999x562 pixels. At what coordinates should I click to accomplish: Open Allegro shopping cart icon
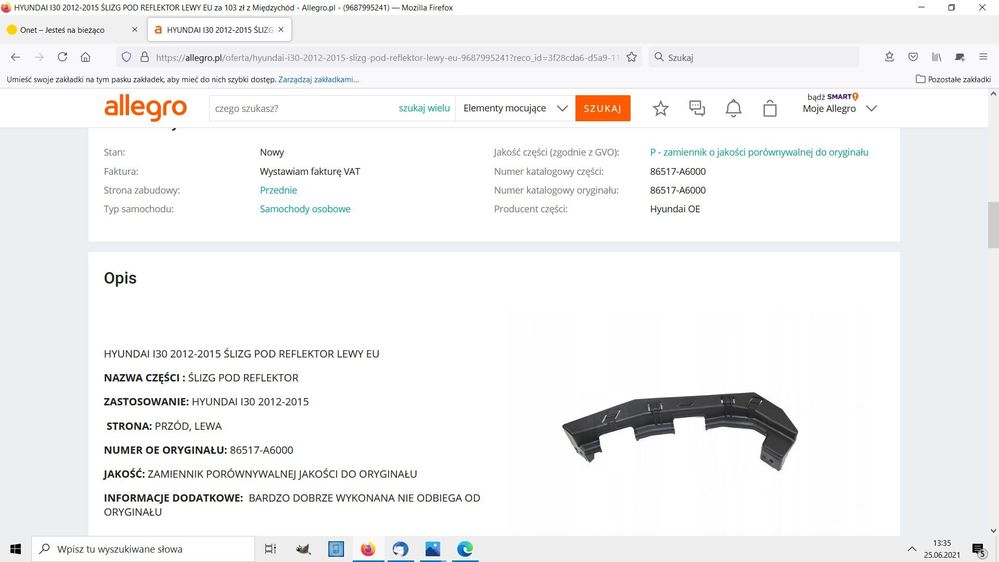(x=770, y=108)
